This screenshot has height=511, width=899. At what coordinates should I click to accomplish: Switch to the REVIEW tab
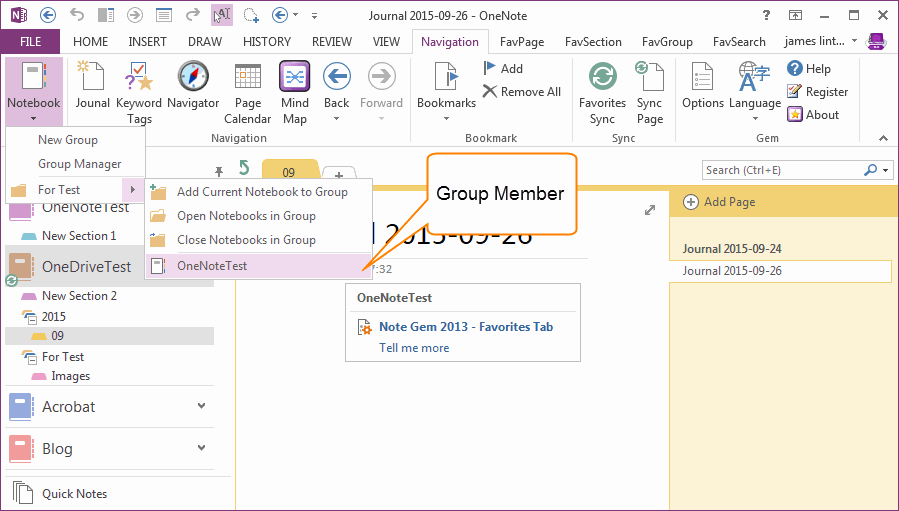pos(331,42)
